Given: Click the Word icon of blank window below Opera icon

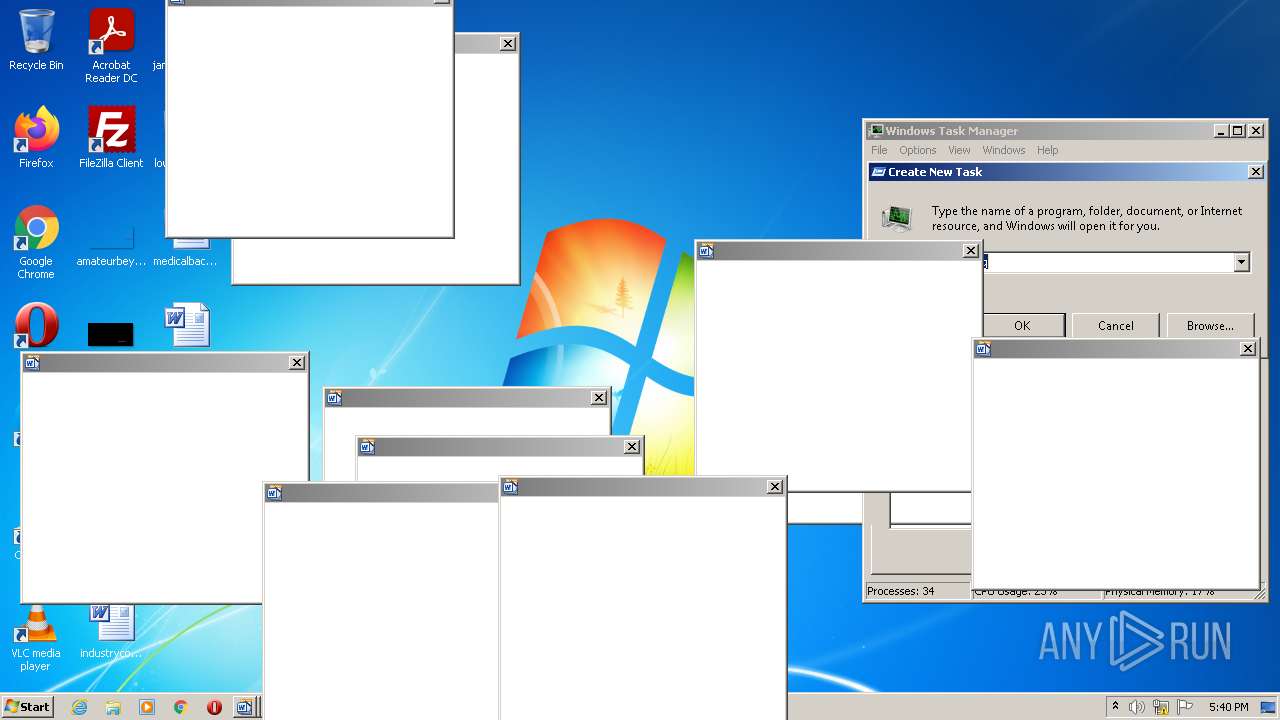Looking at the screenshot, I should click(32, 363).
